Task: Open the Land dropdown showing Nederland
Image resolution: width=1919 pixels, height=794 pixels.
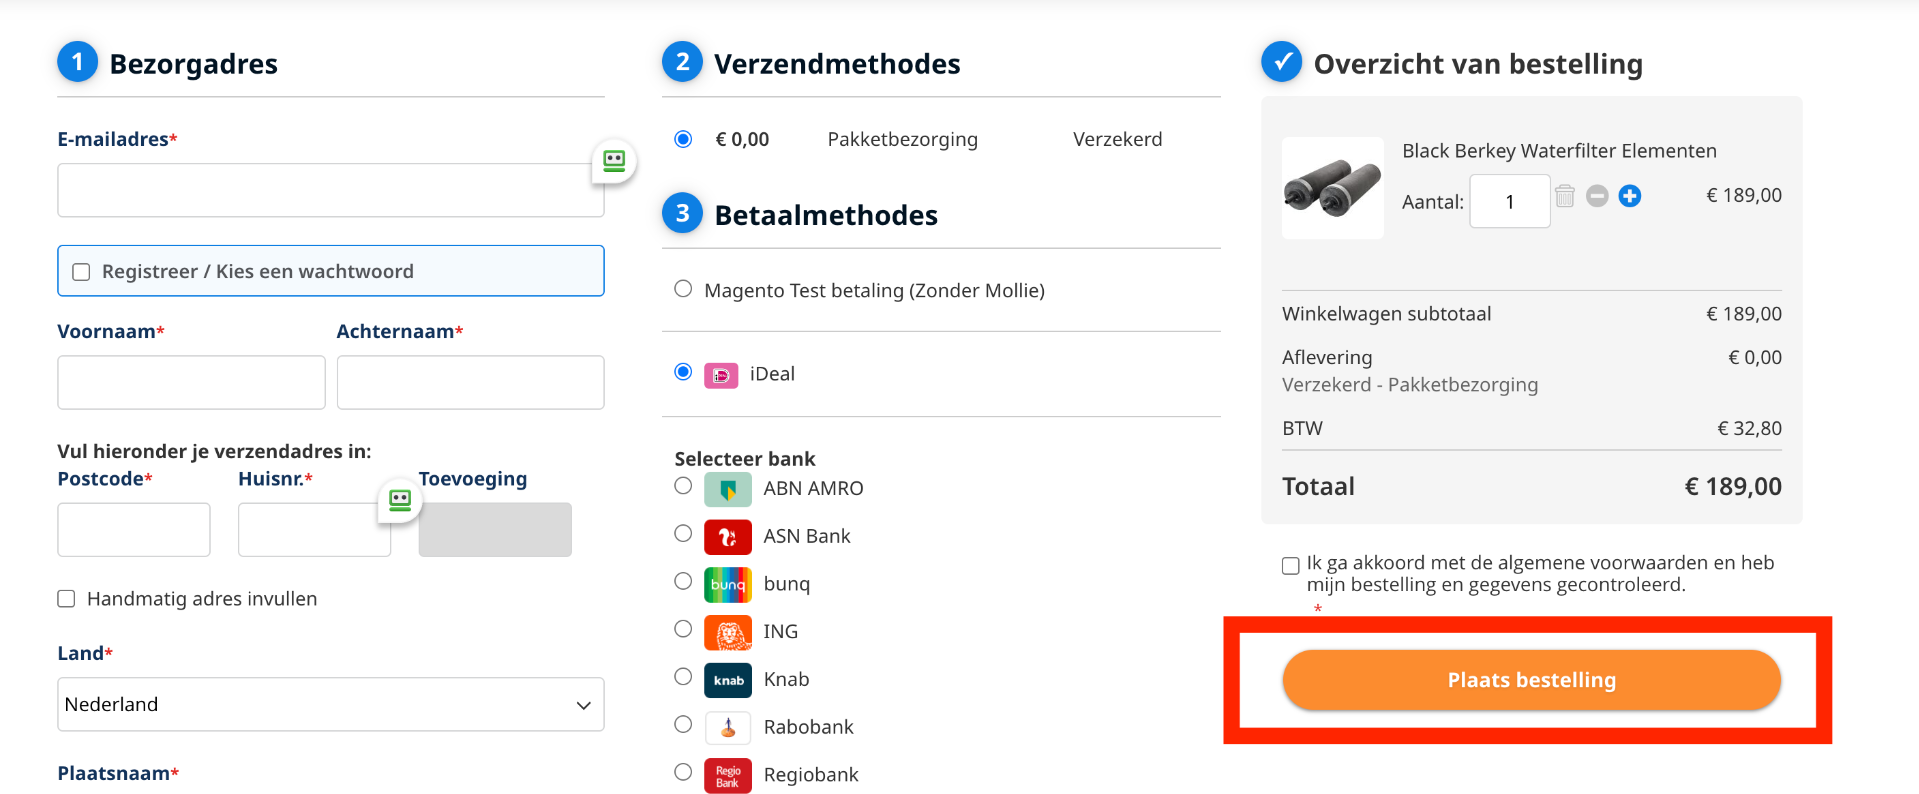Action: [x=331, y=705]
